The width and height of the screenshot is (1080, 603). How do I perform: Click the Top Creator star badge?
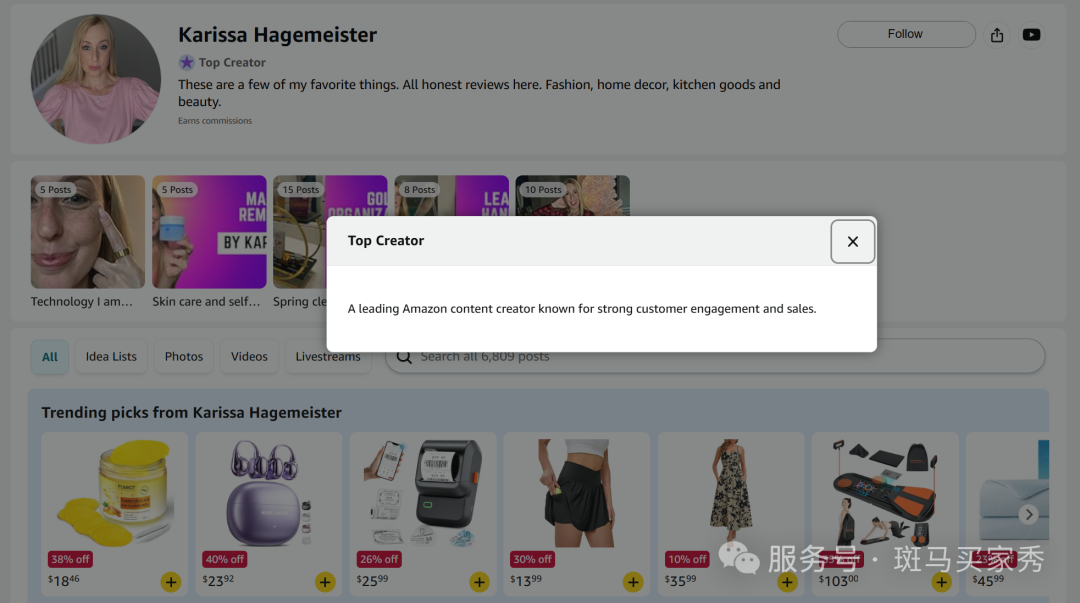coord(187,63)
